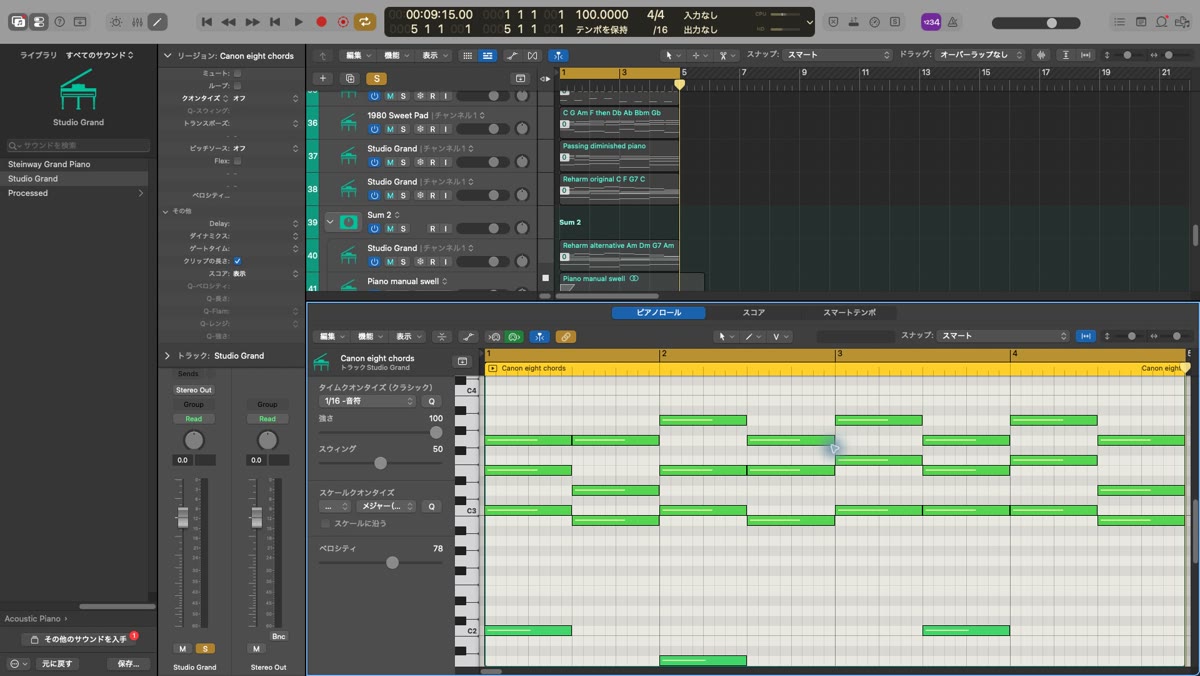Click the waveform zoom icon in tracks toolbar

pyautogui.click(x=1041, y=55)
